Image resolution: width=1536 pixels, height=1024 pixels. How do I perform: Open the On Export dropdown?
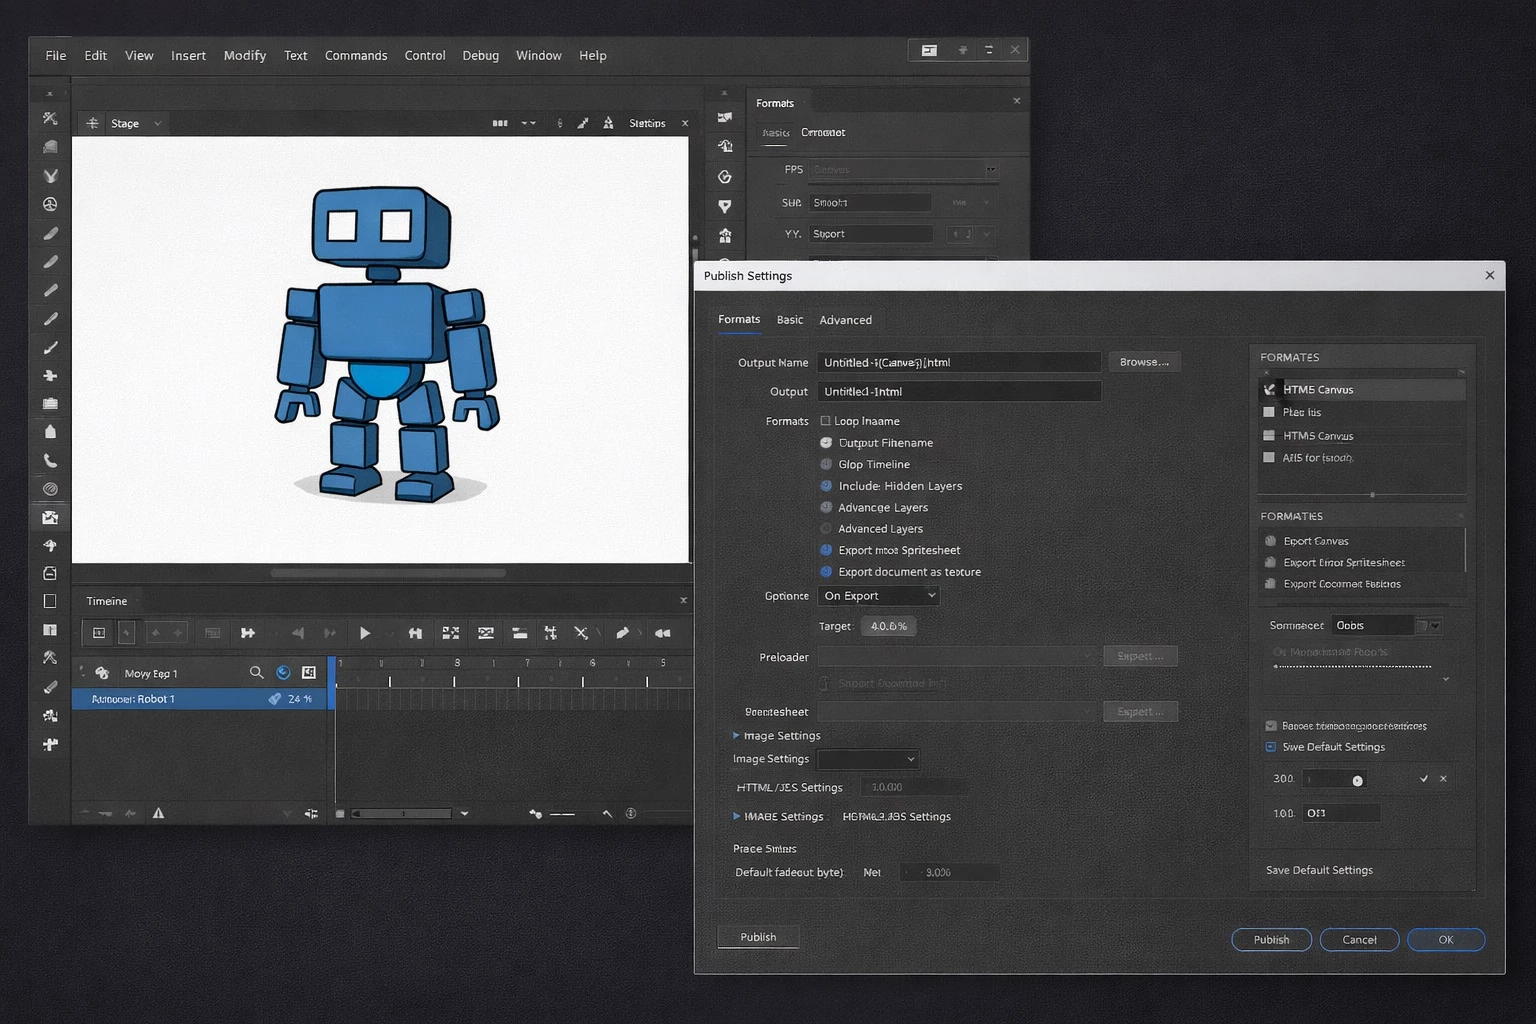coord(879,596)
